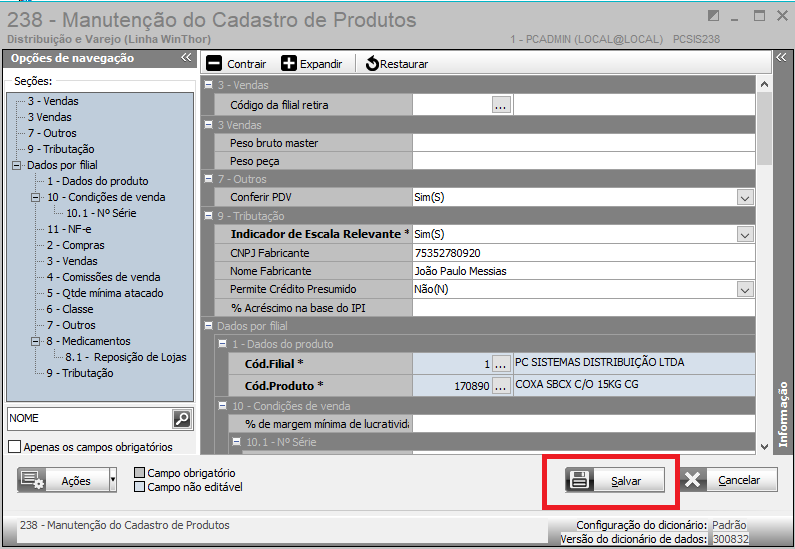Select 4 - Comissões de venda tree item

tap(104, 277)
